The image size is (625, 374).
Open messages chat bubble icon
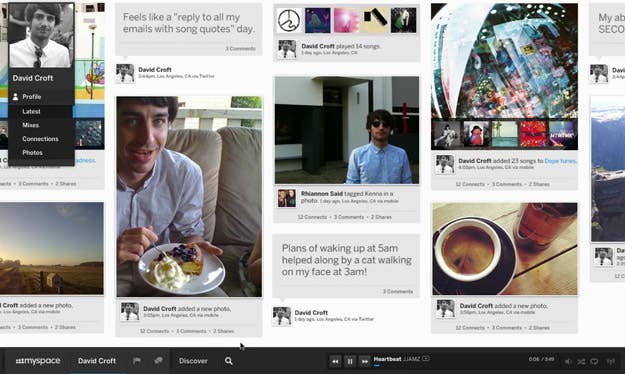158,360
